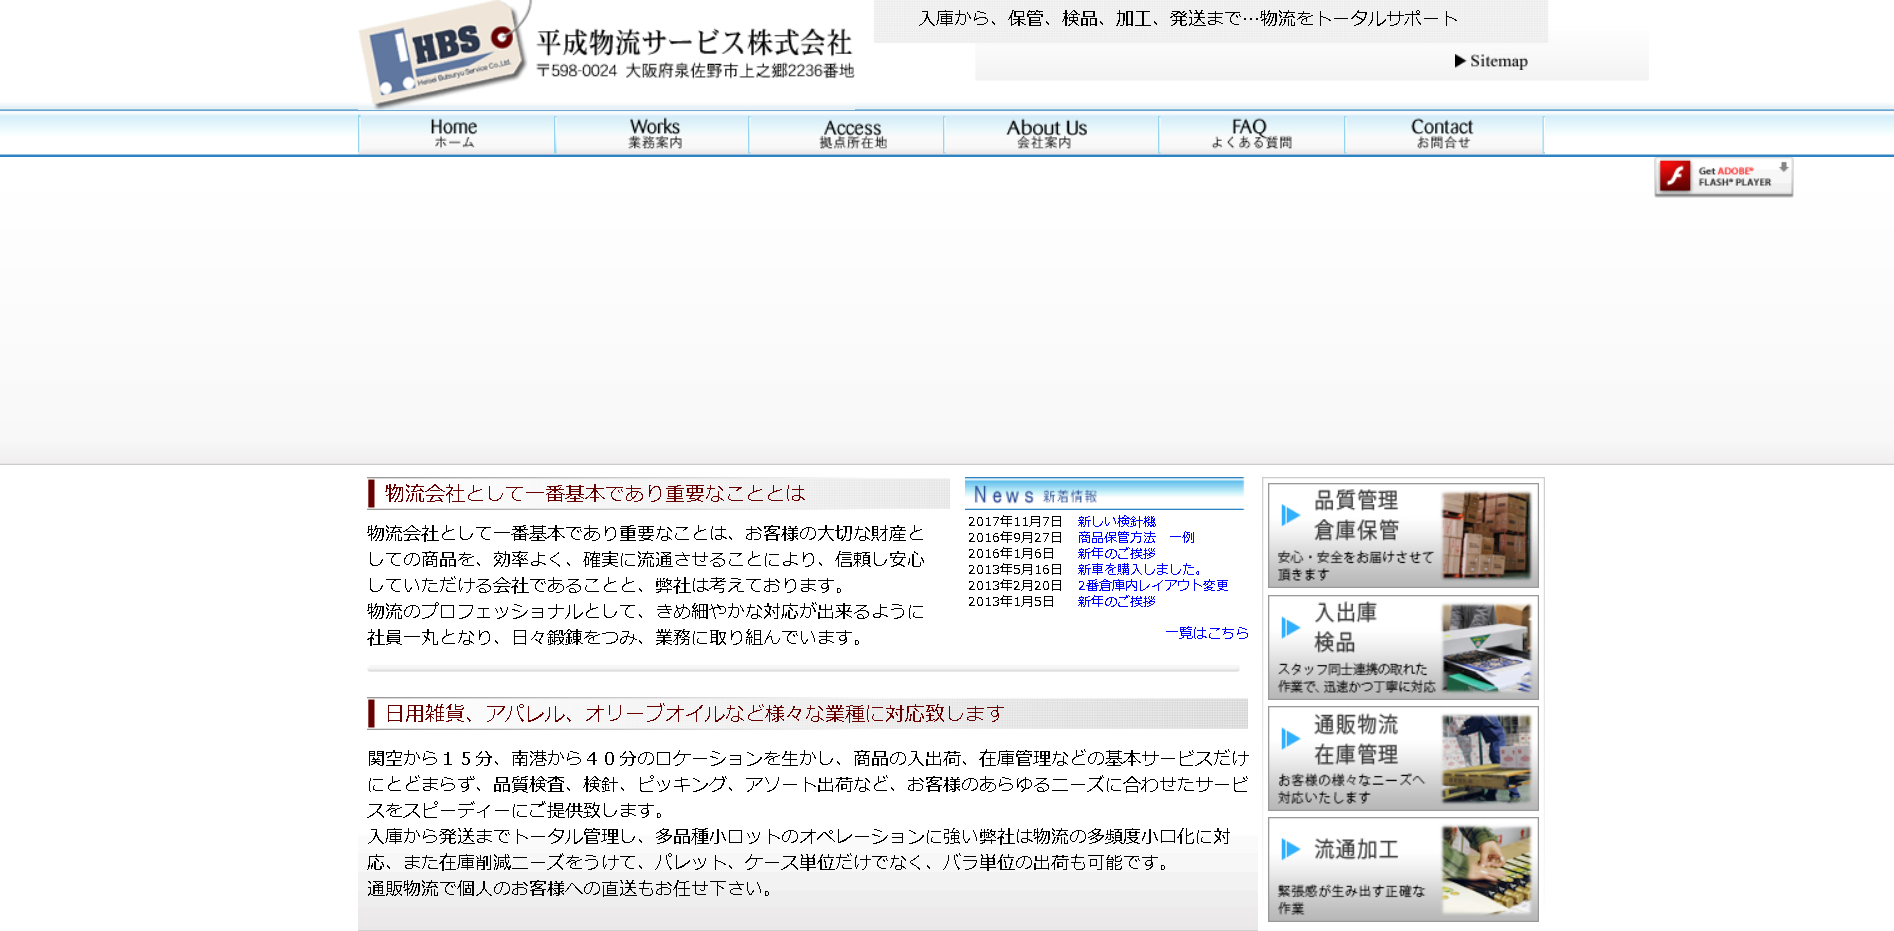Open the 新車を購入しました news entry
1894x931 pixels.
[1137, 568]
